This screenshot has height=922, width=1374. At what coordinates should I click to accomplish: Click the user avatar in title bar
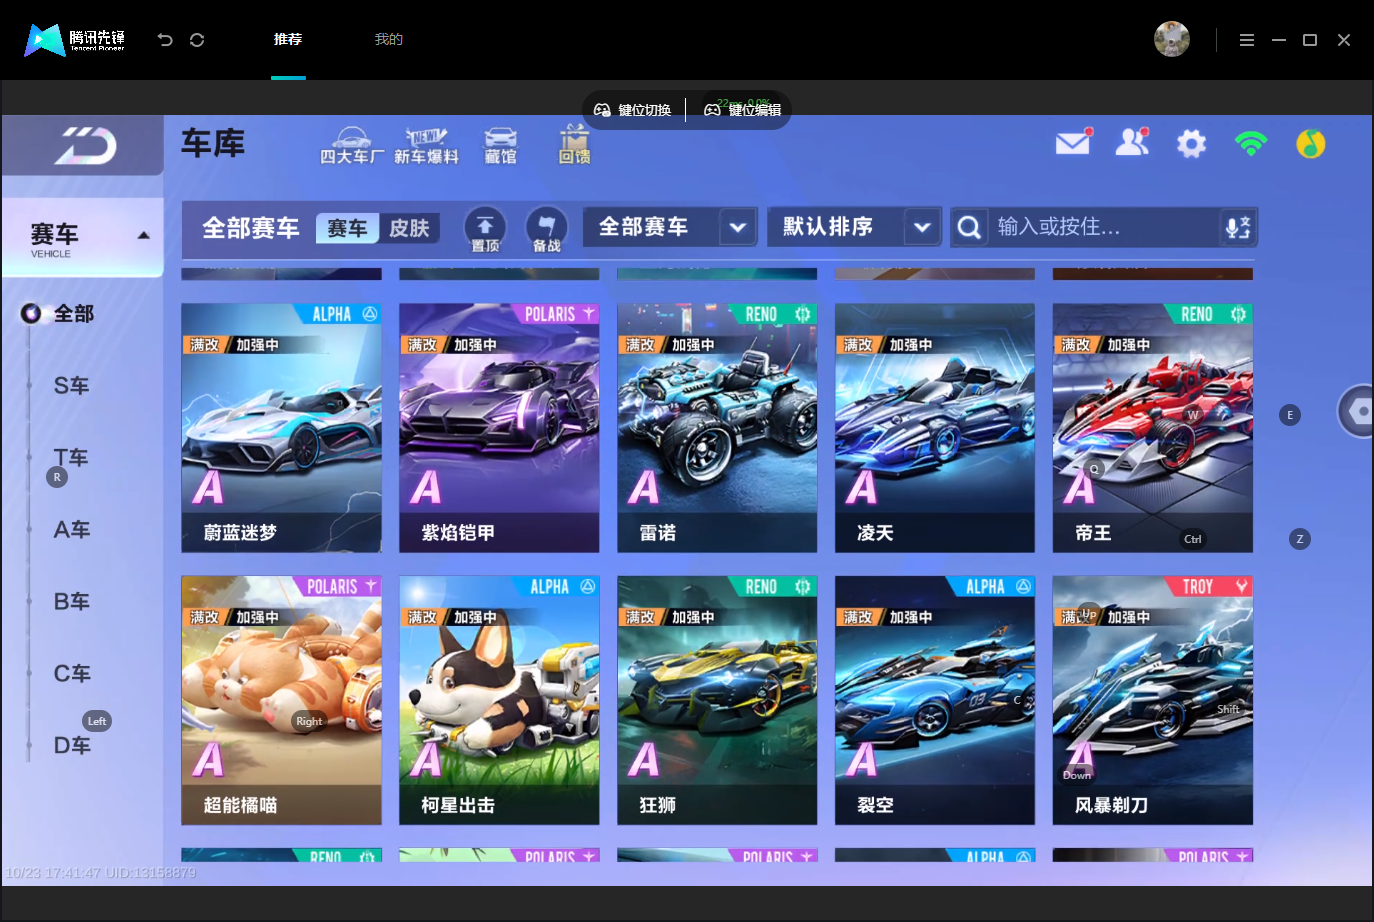(x=1172, y=39)
